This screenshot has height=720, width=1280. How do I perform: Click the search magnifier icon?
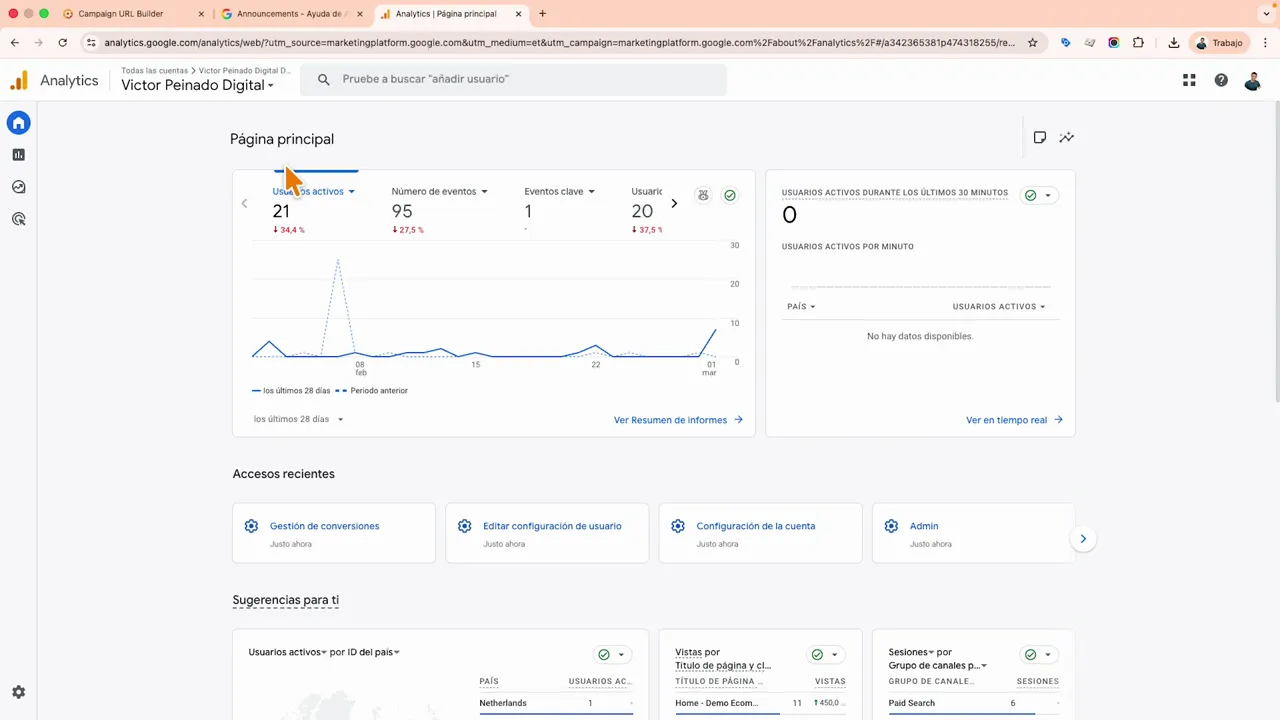point(323,79)
